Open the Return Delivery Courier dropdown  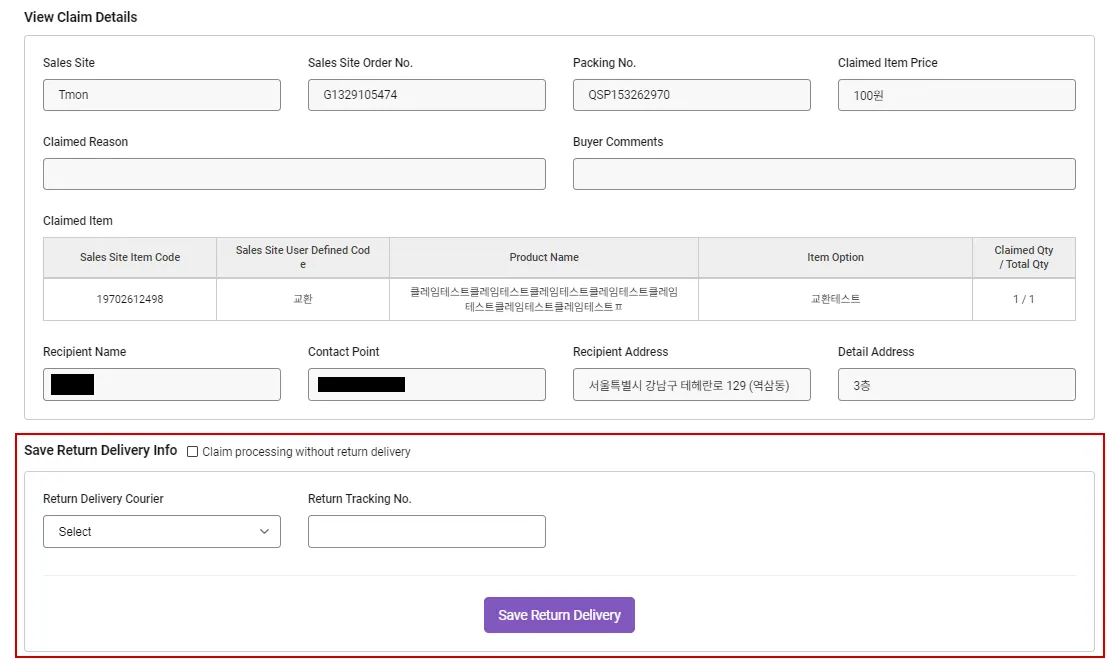click(x=161, y=532)
